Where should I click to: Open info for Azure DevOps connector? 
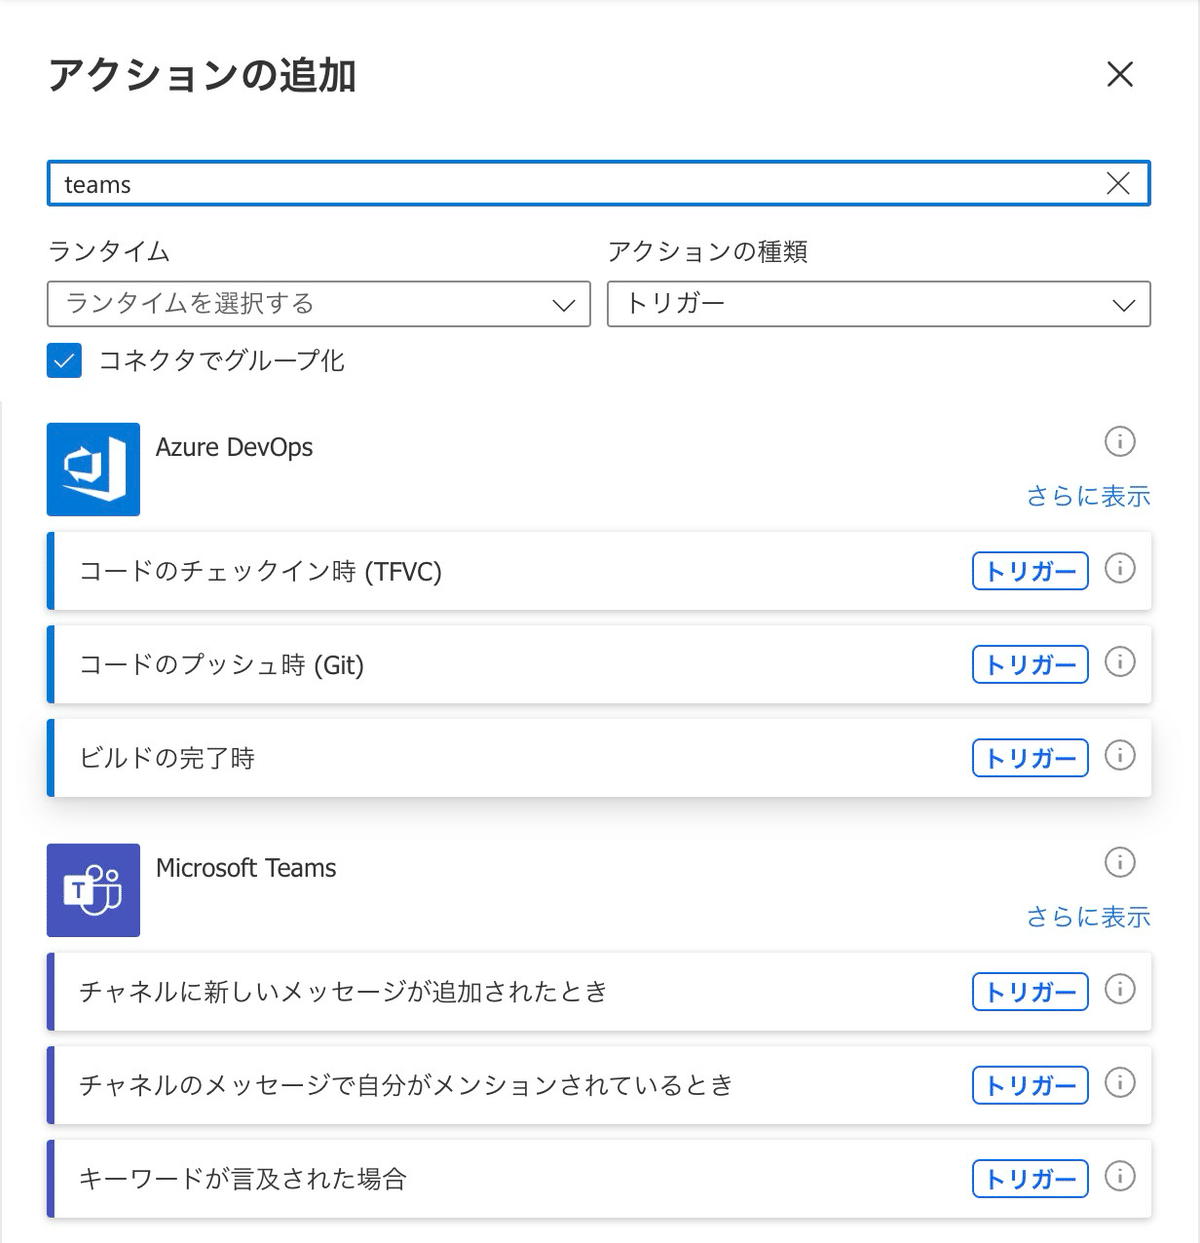[x=1120, y=441]
